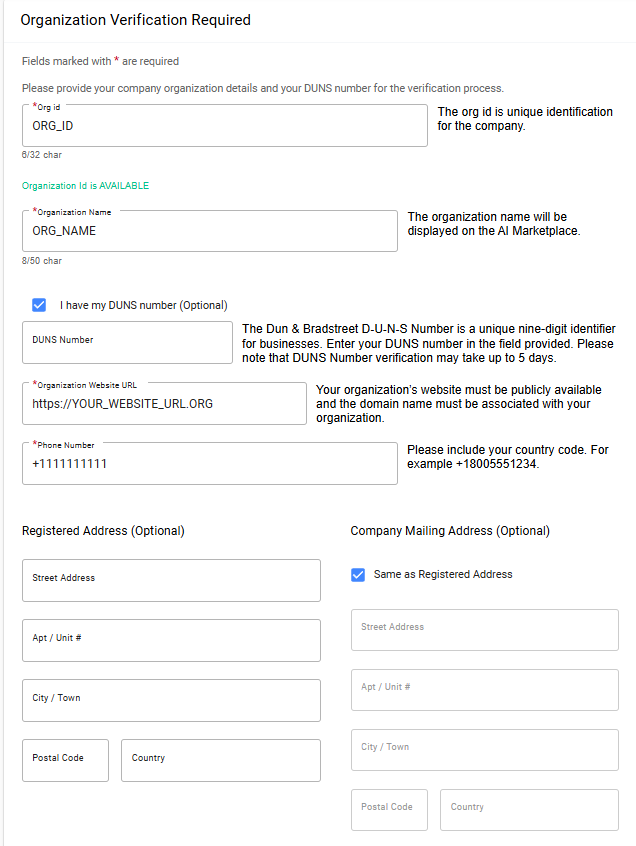Focus Postal Code under Company Mailing Address
Screen dimensions: 636x846
[x=389, y=809]
